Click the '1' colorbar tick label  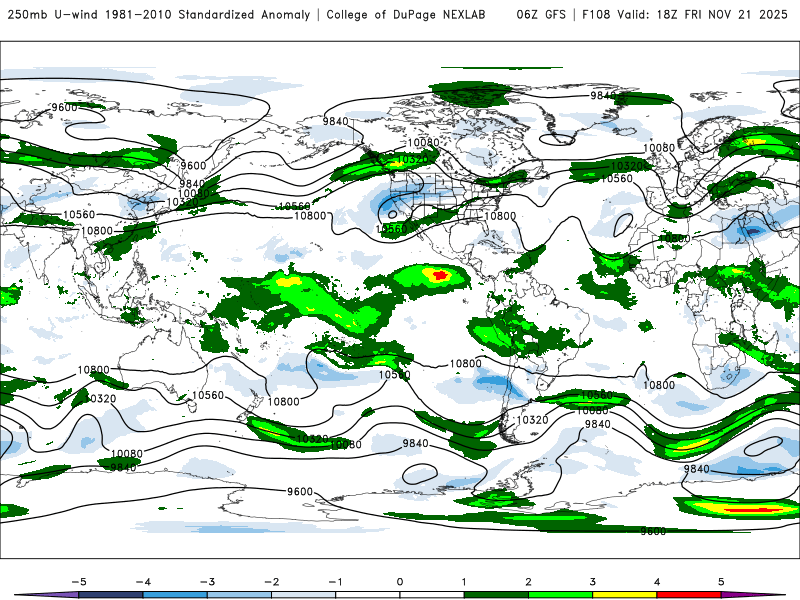[464, 582]
